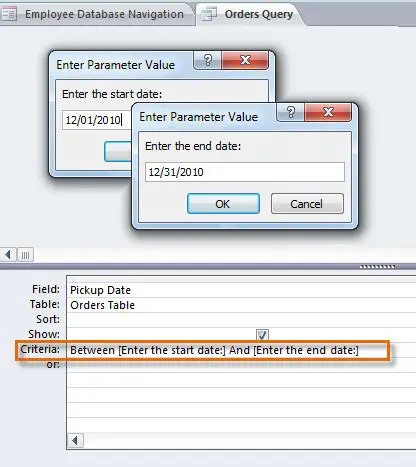Click 'Enter the start date:' label

[112, 94]
